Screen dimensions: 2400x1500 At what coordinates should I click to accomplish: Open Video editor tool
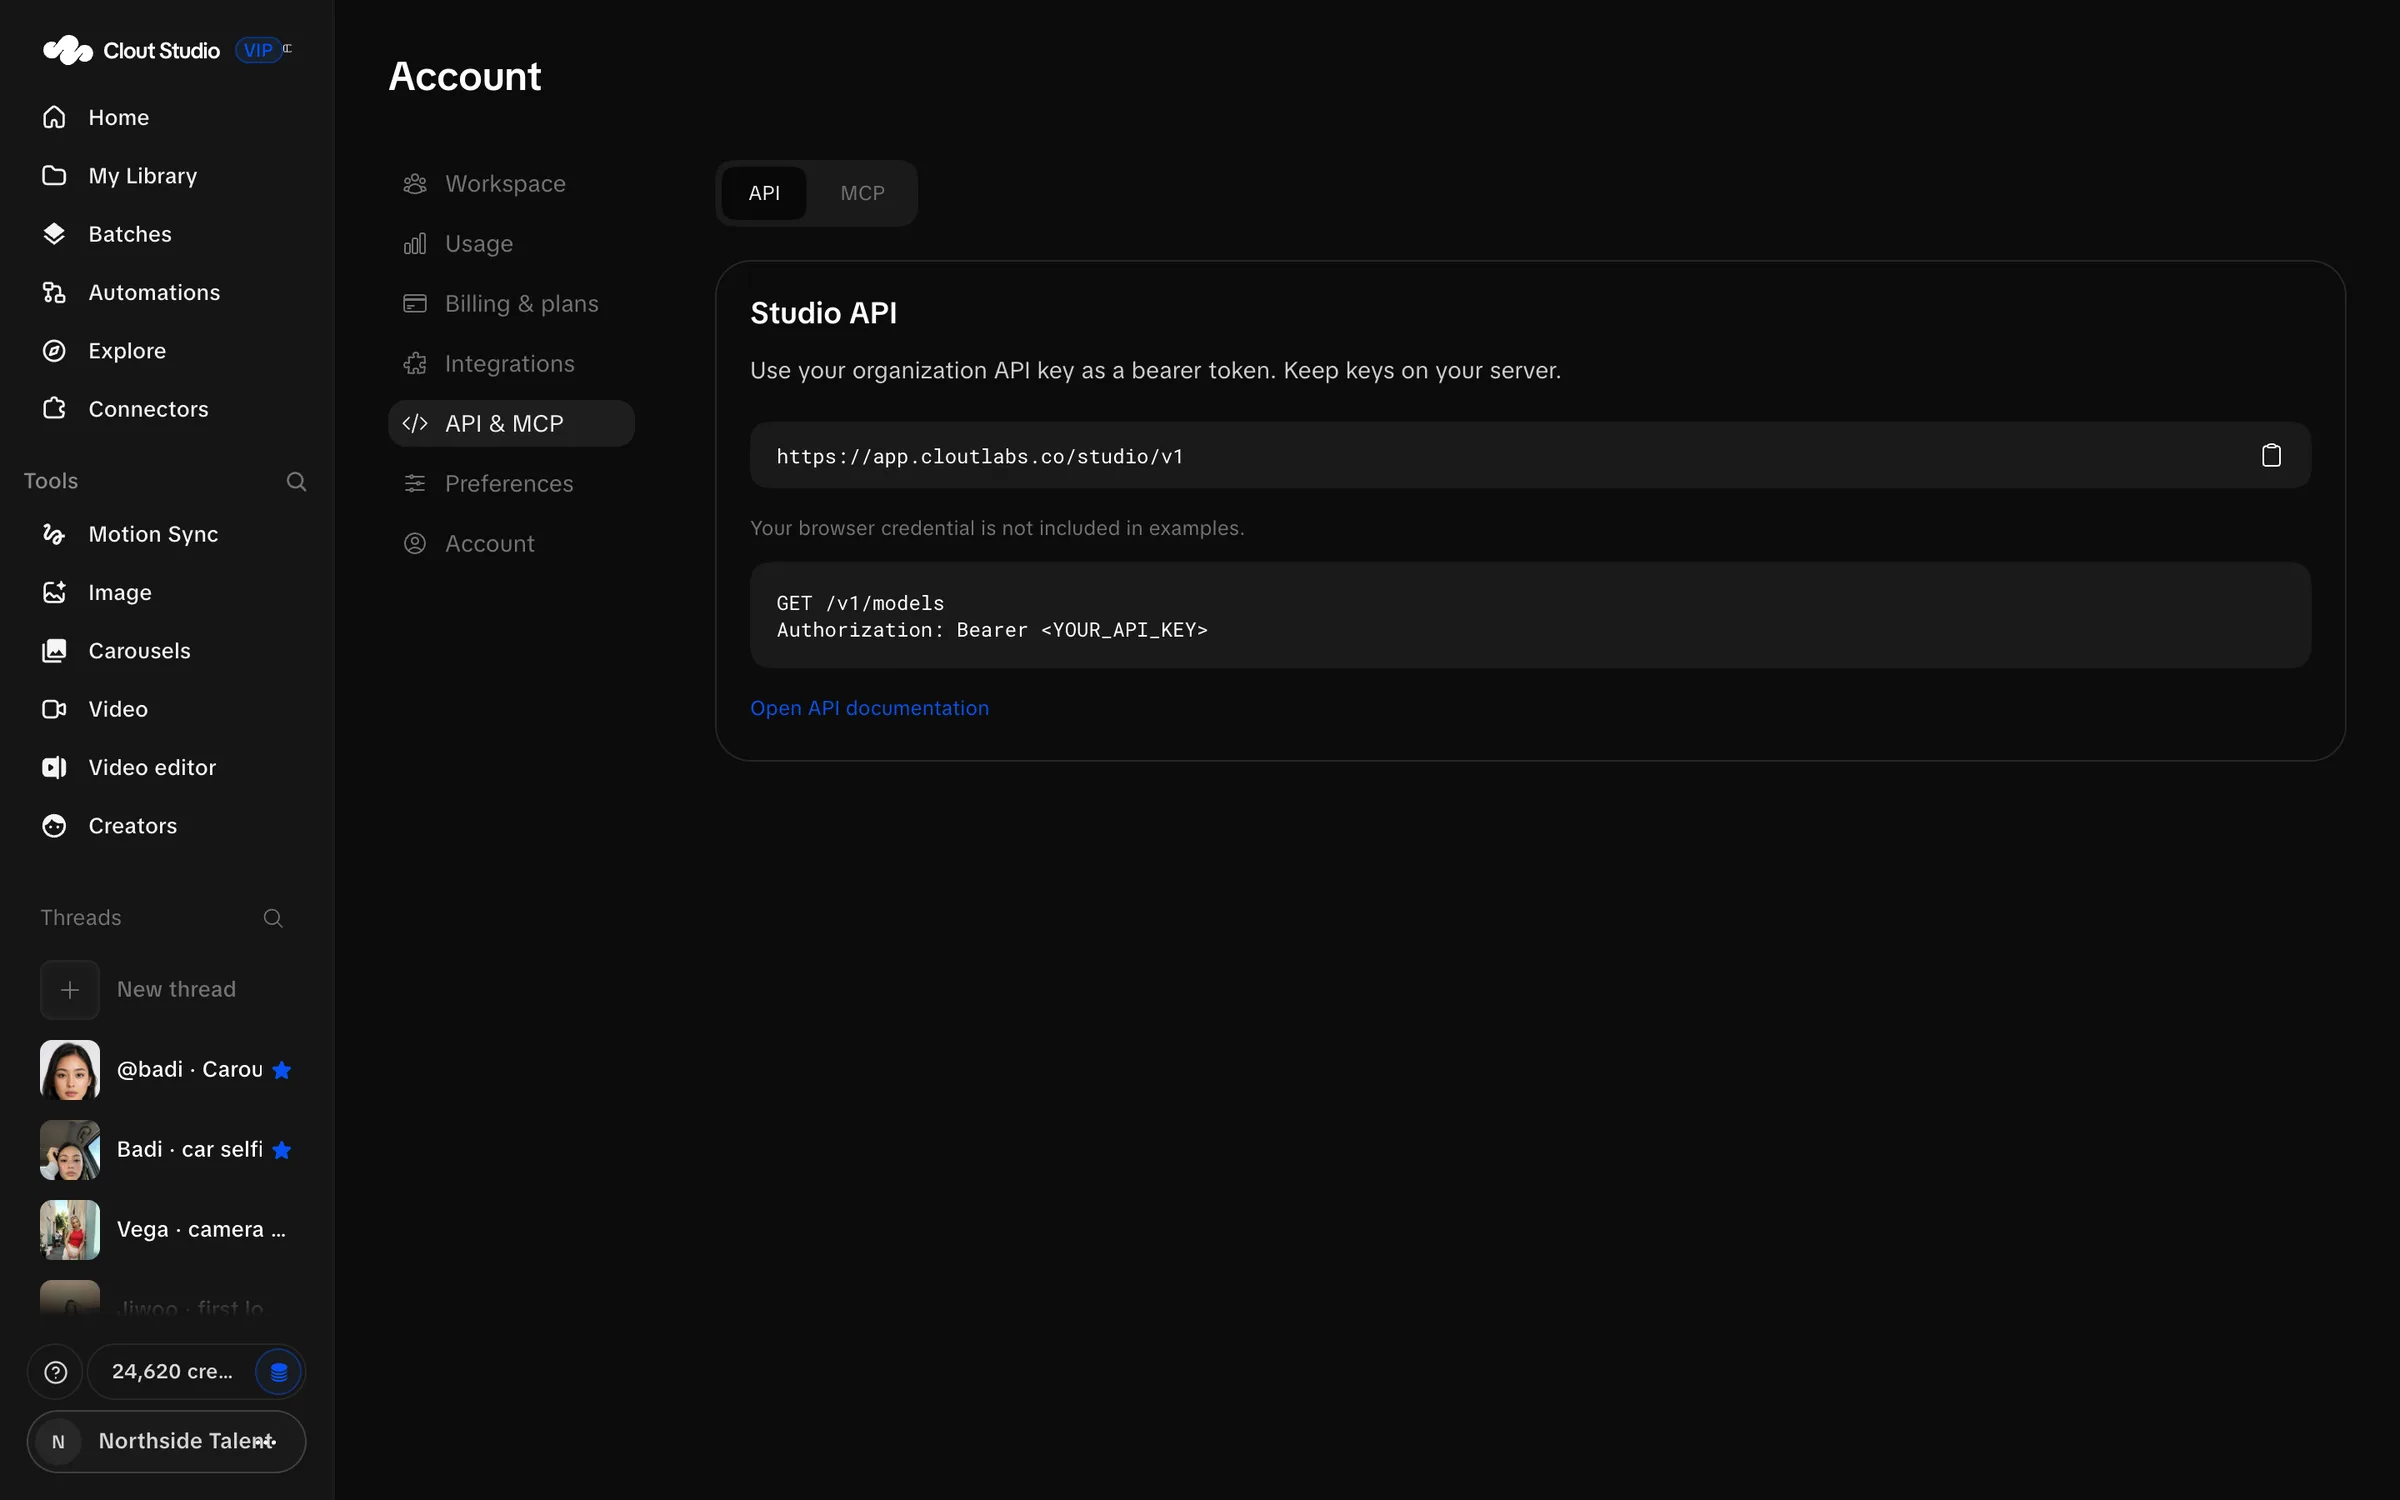tap(166, 767)
